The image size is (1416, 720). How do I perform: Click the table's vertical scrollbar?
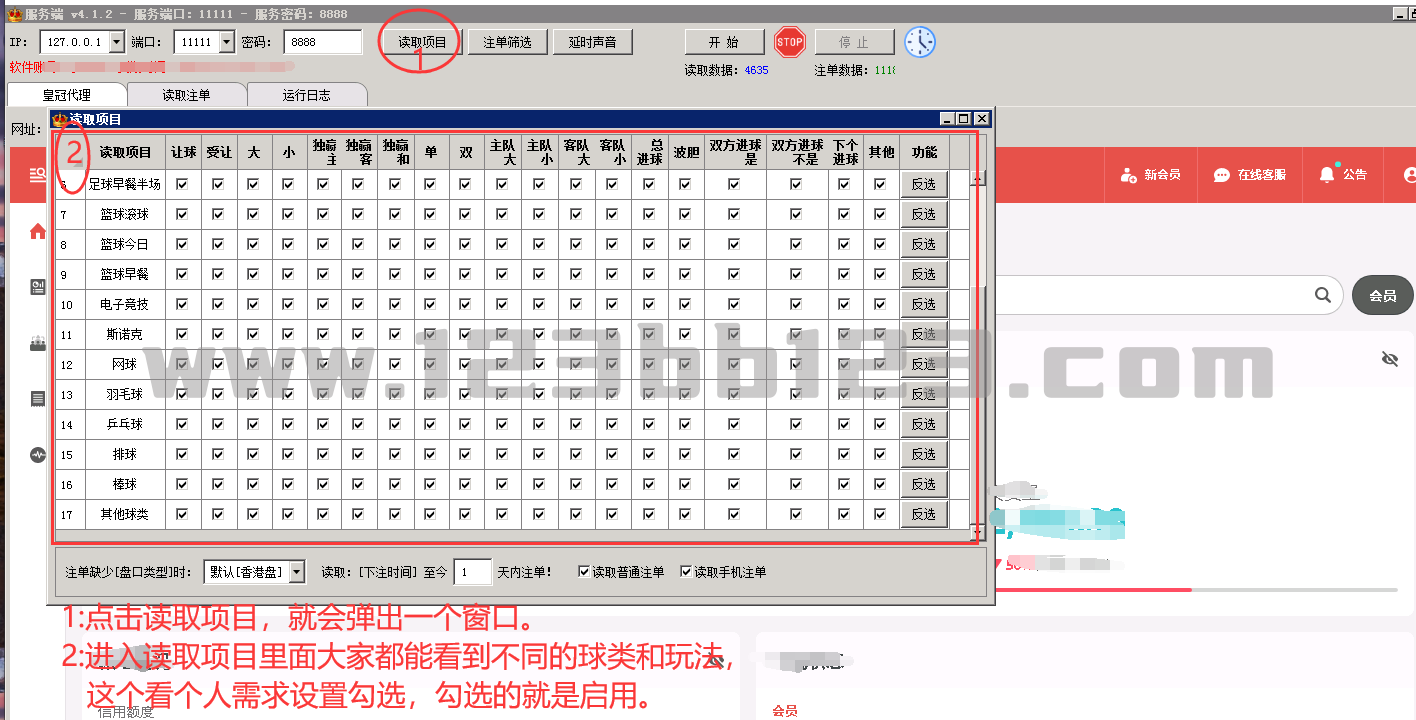click(x=980, y=350)
